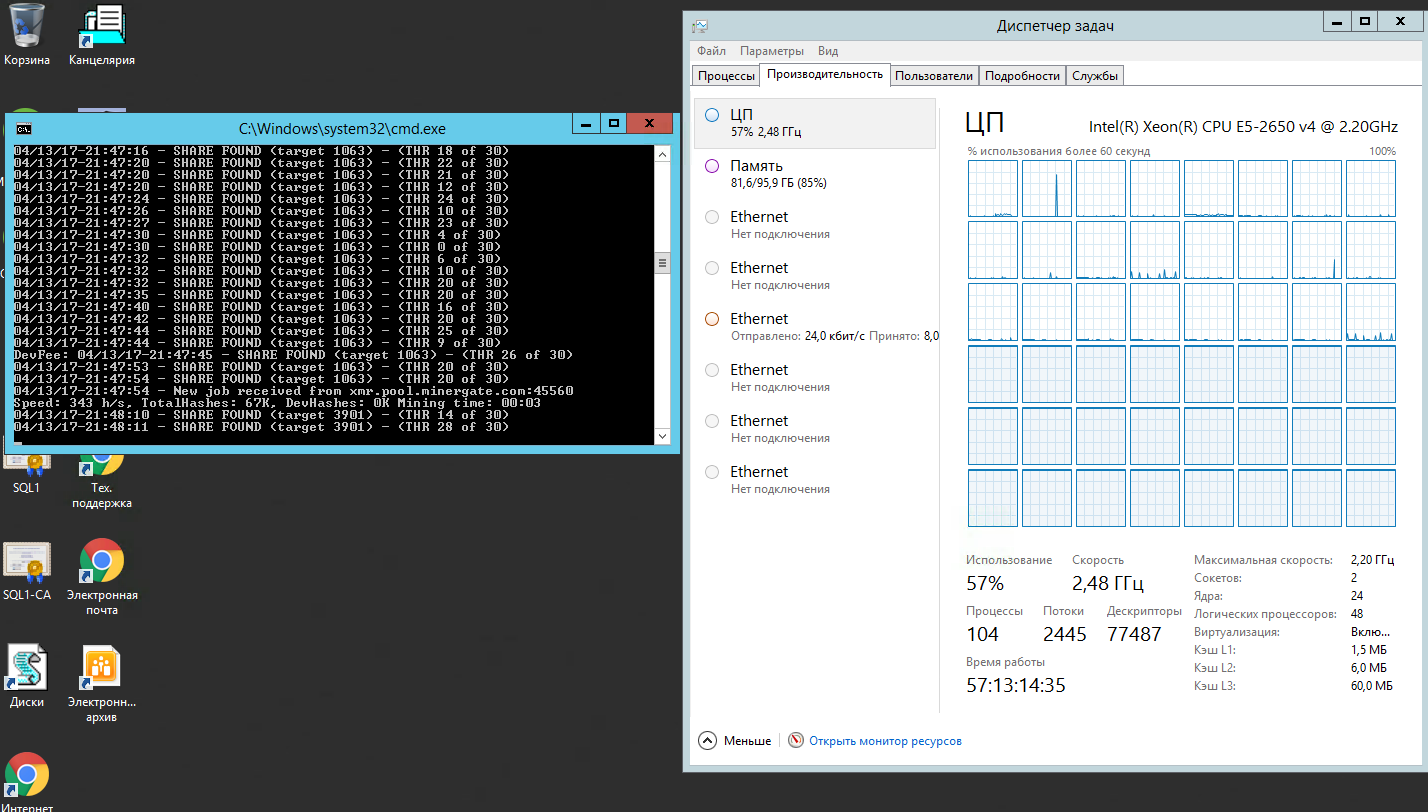
Task: Click the Ядра value 24
Action: [1357, 596]
